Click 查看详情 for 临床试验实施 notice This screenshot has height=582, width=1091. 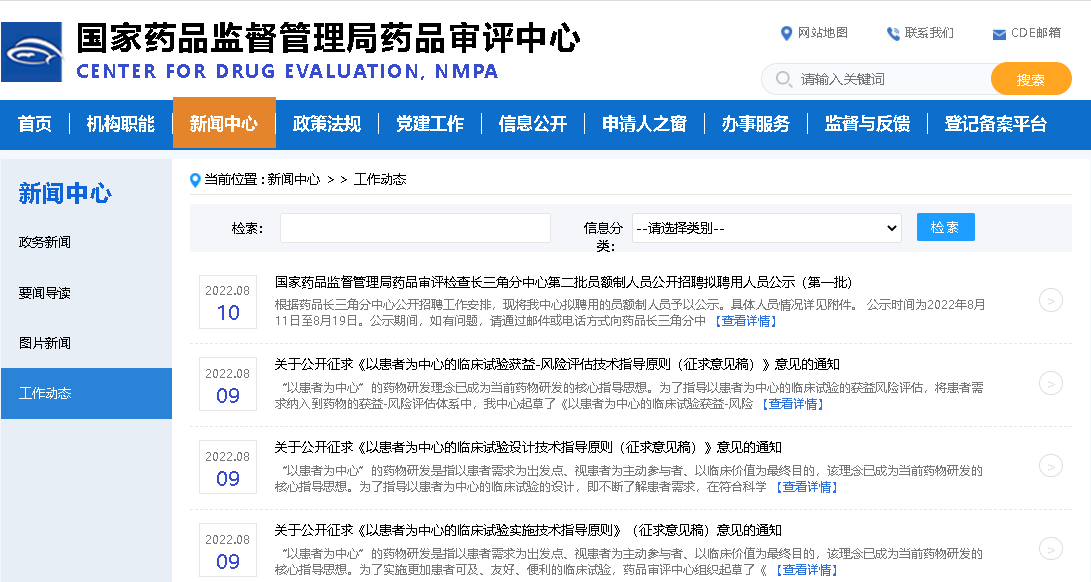click(807, 569)
